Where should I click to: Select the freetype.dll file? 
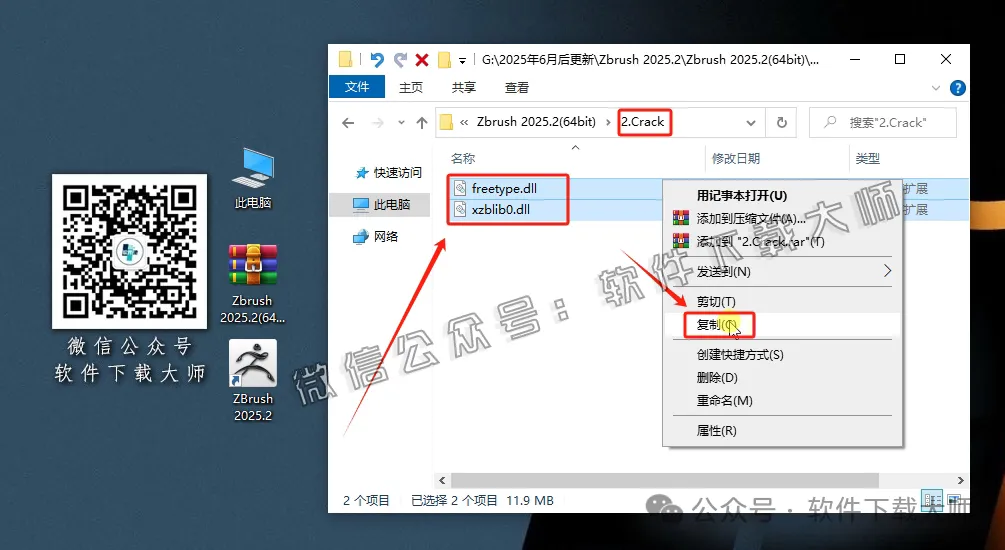click(504, 188)
